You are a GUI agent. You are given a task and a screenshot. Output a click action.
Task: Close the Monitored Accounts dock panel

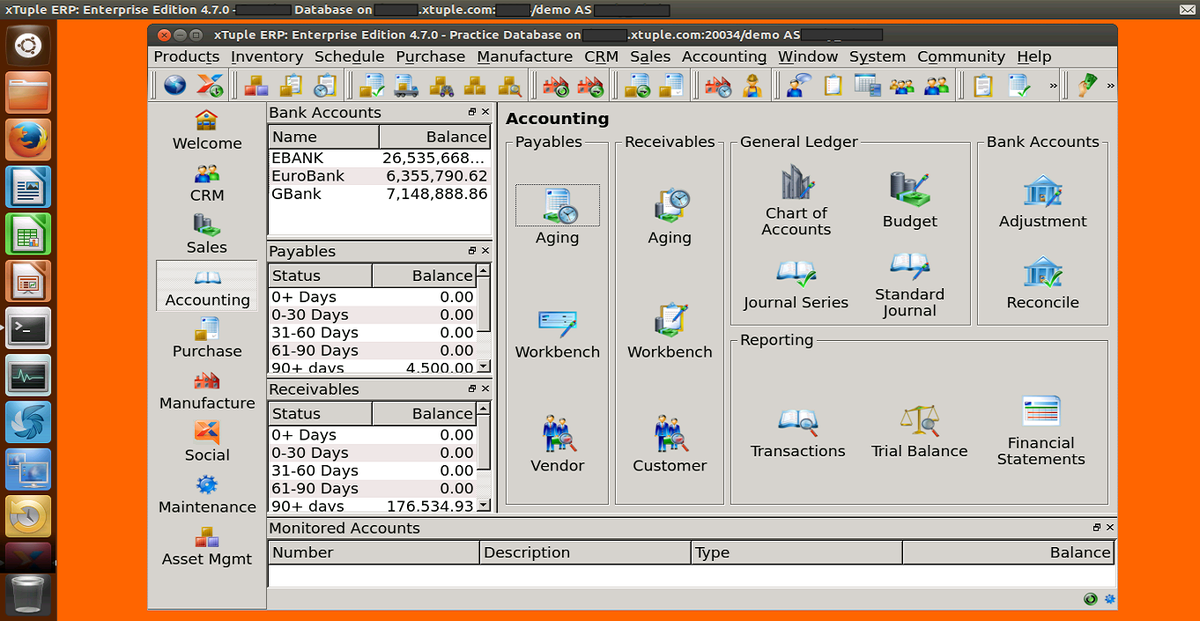point(1110,527)
